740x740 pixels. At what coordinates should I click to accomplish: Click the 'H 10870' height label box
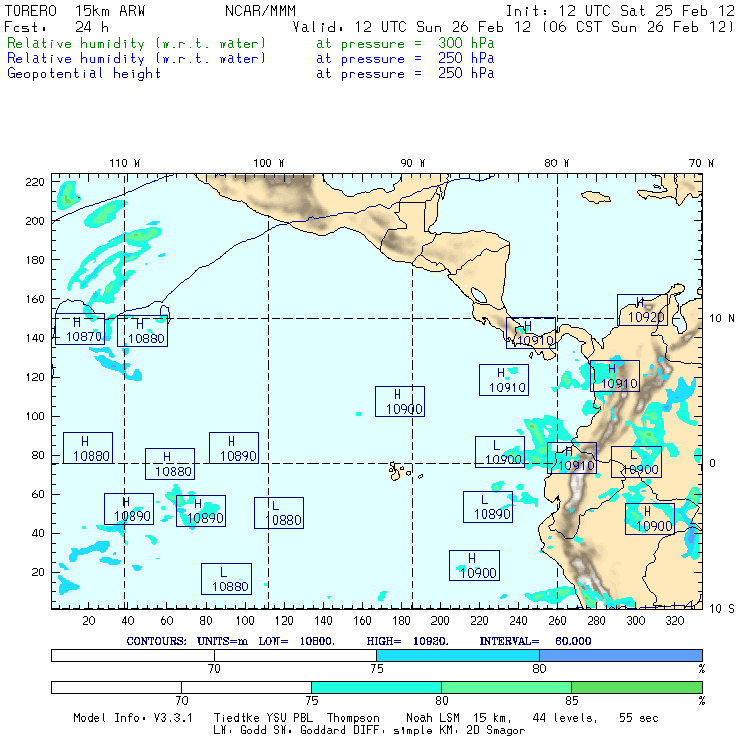tap(80, 329)
